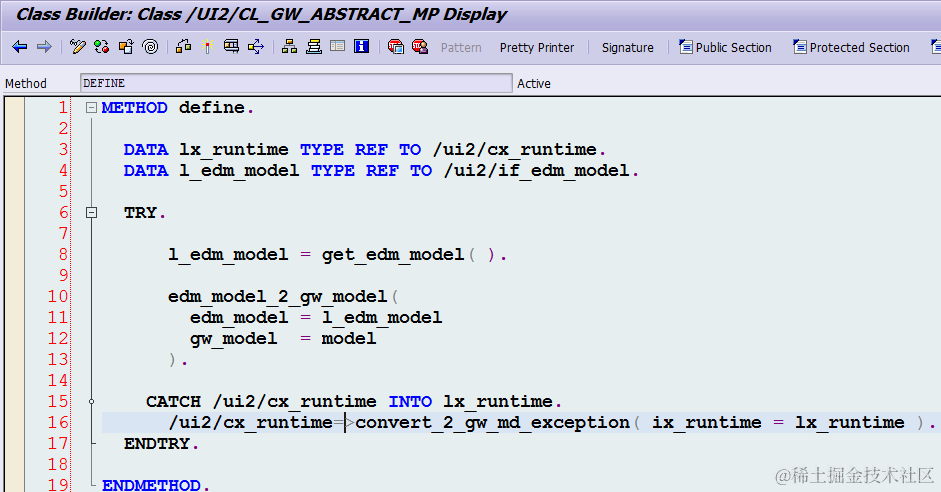Toggle Display/Change mode with the pencil icon
941x492 pixels.
[x=77, y=47]
